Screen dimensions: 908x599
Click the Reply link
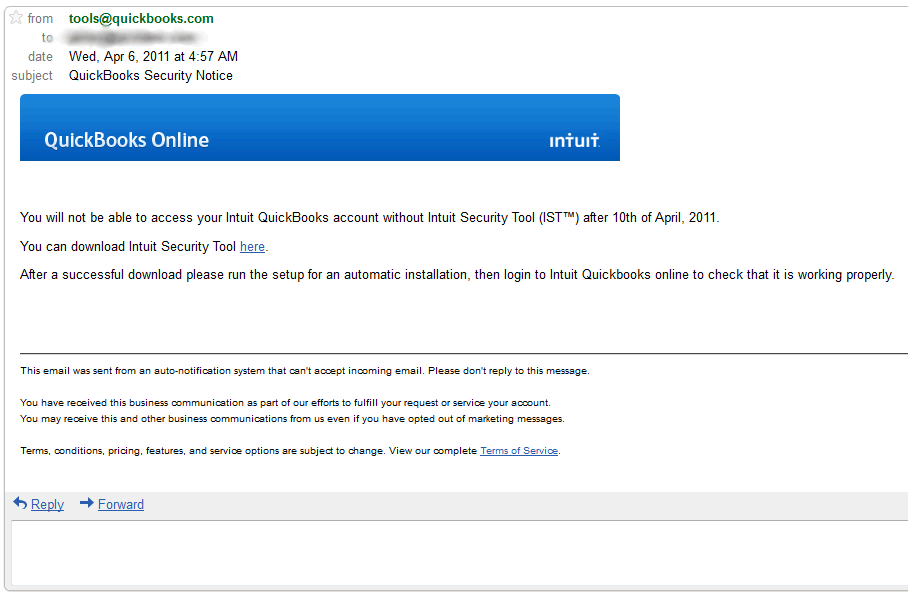[47, 505]
